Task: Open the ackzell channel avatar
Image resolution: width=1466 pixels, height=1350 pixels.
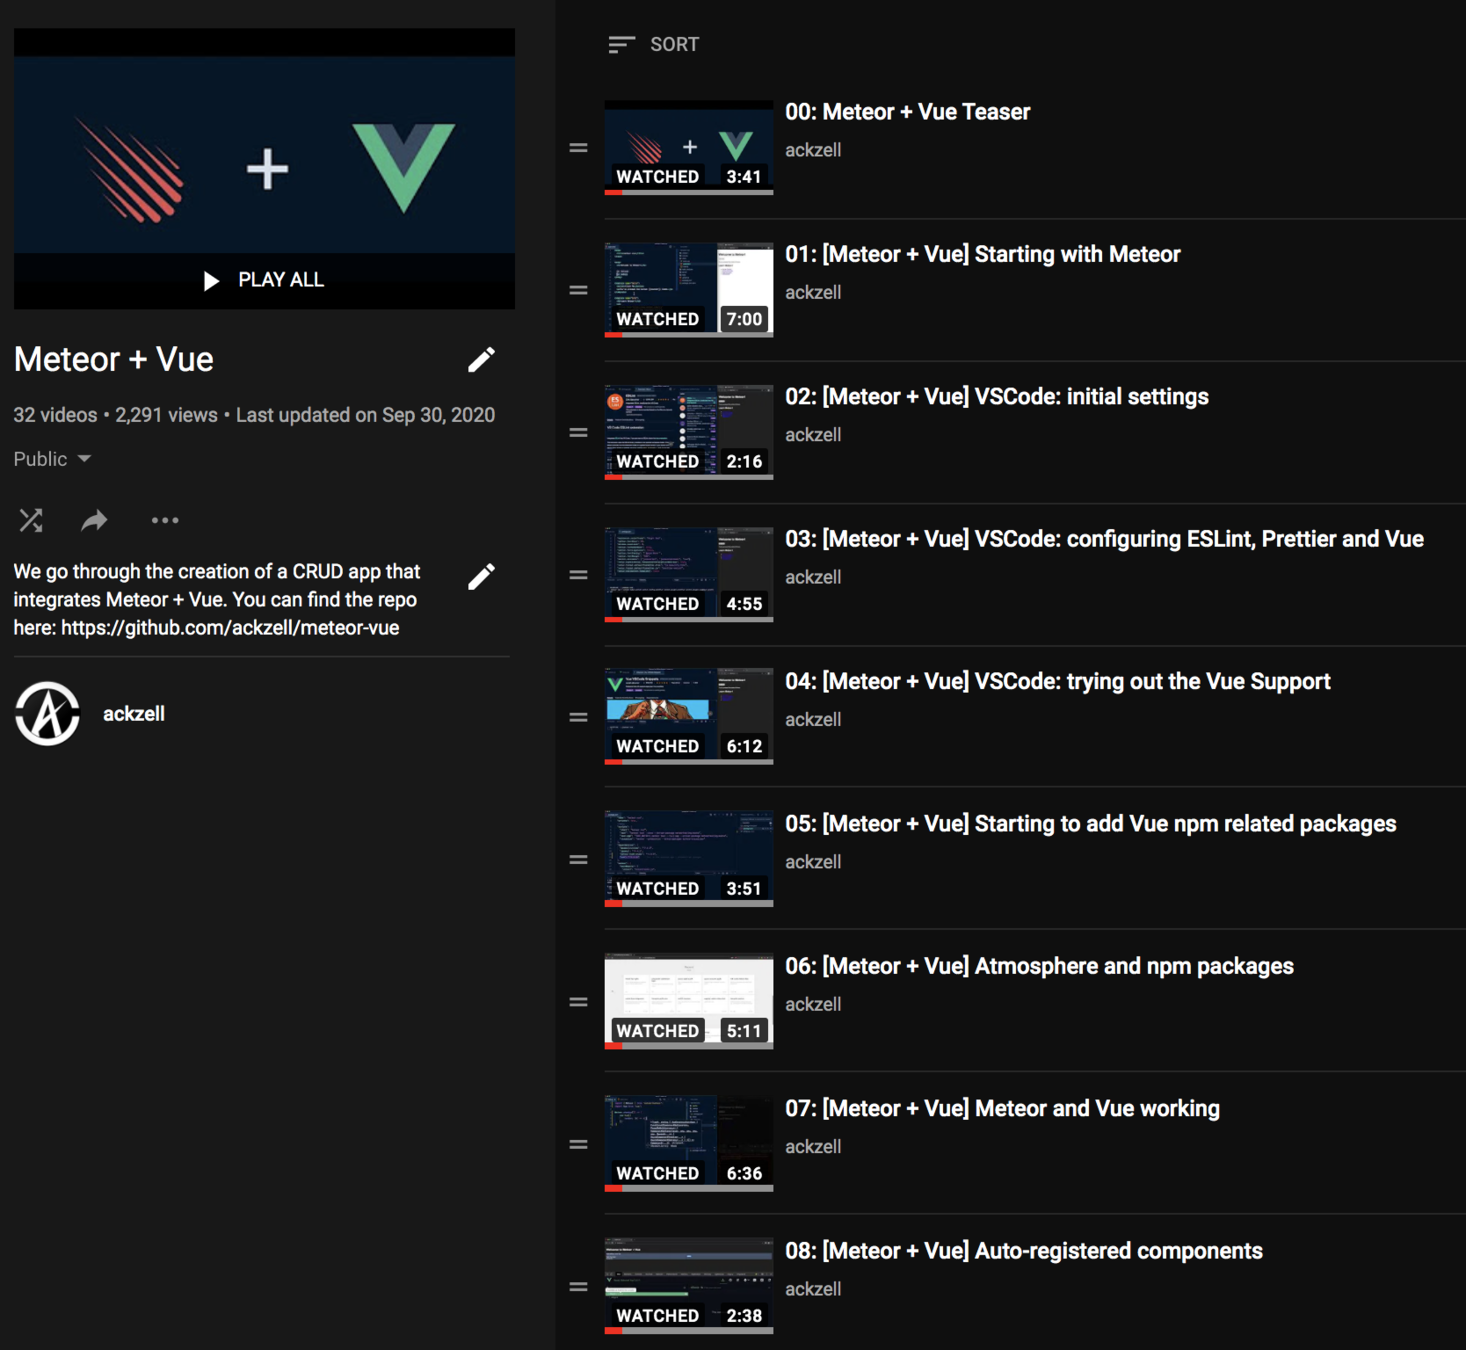Action: (x=47, y=714)
